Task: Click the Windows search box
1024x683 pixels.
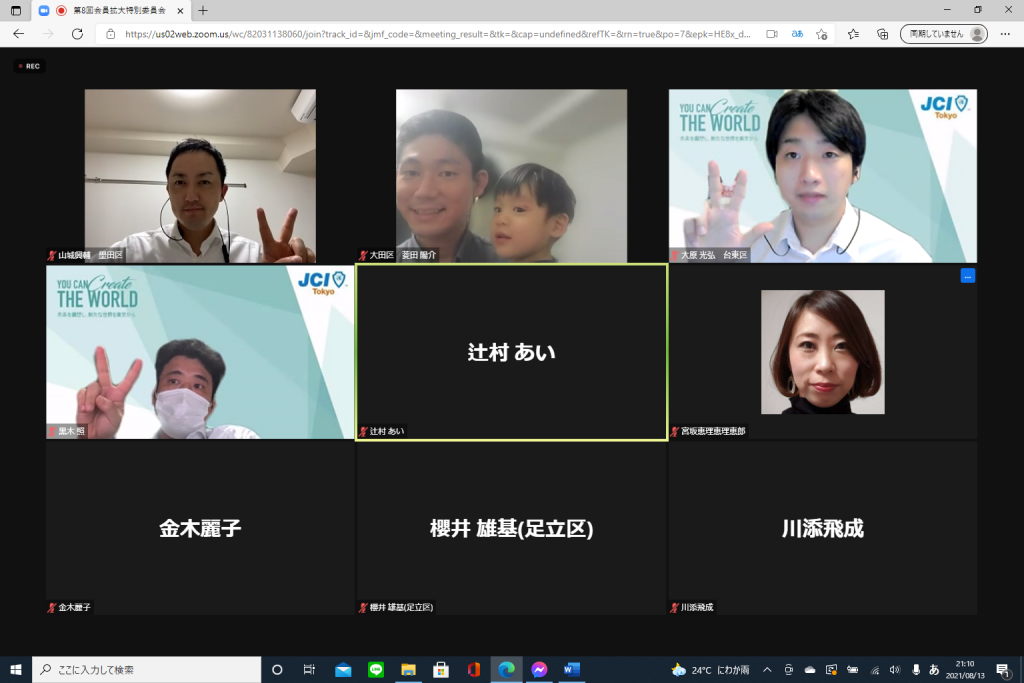Action: (147, 670)
